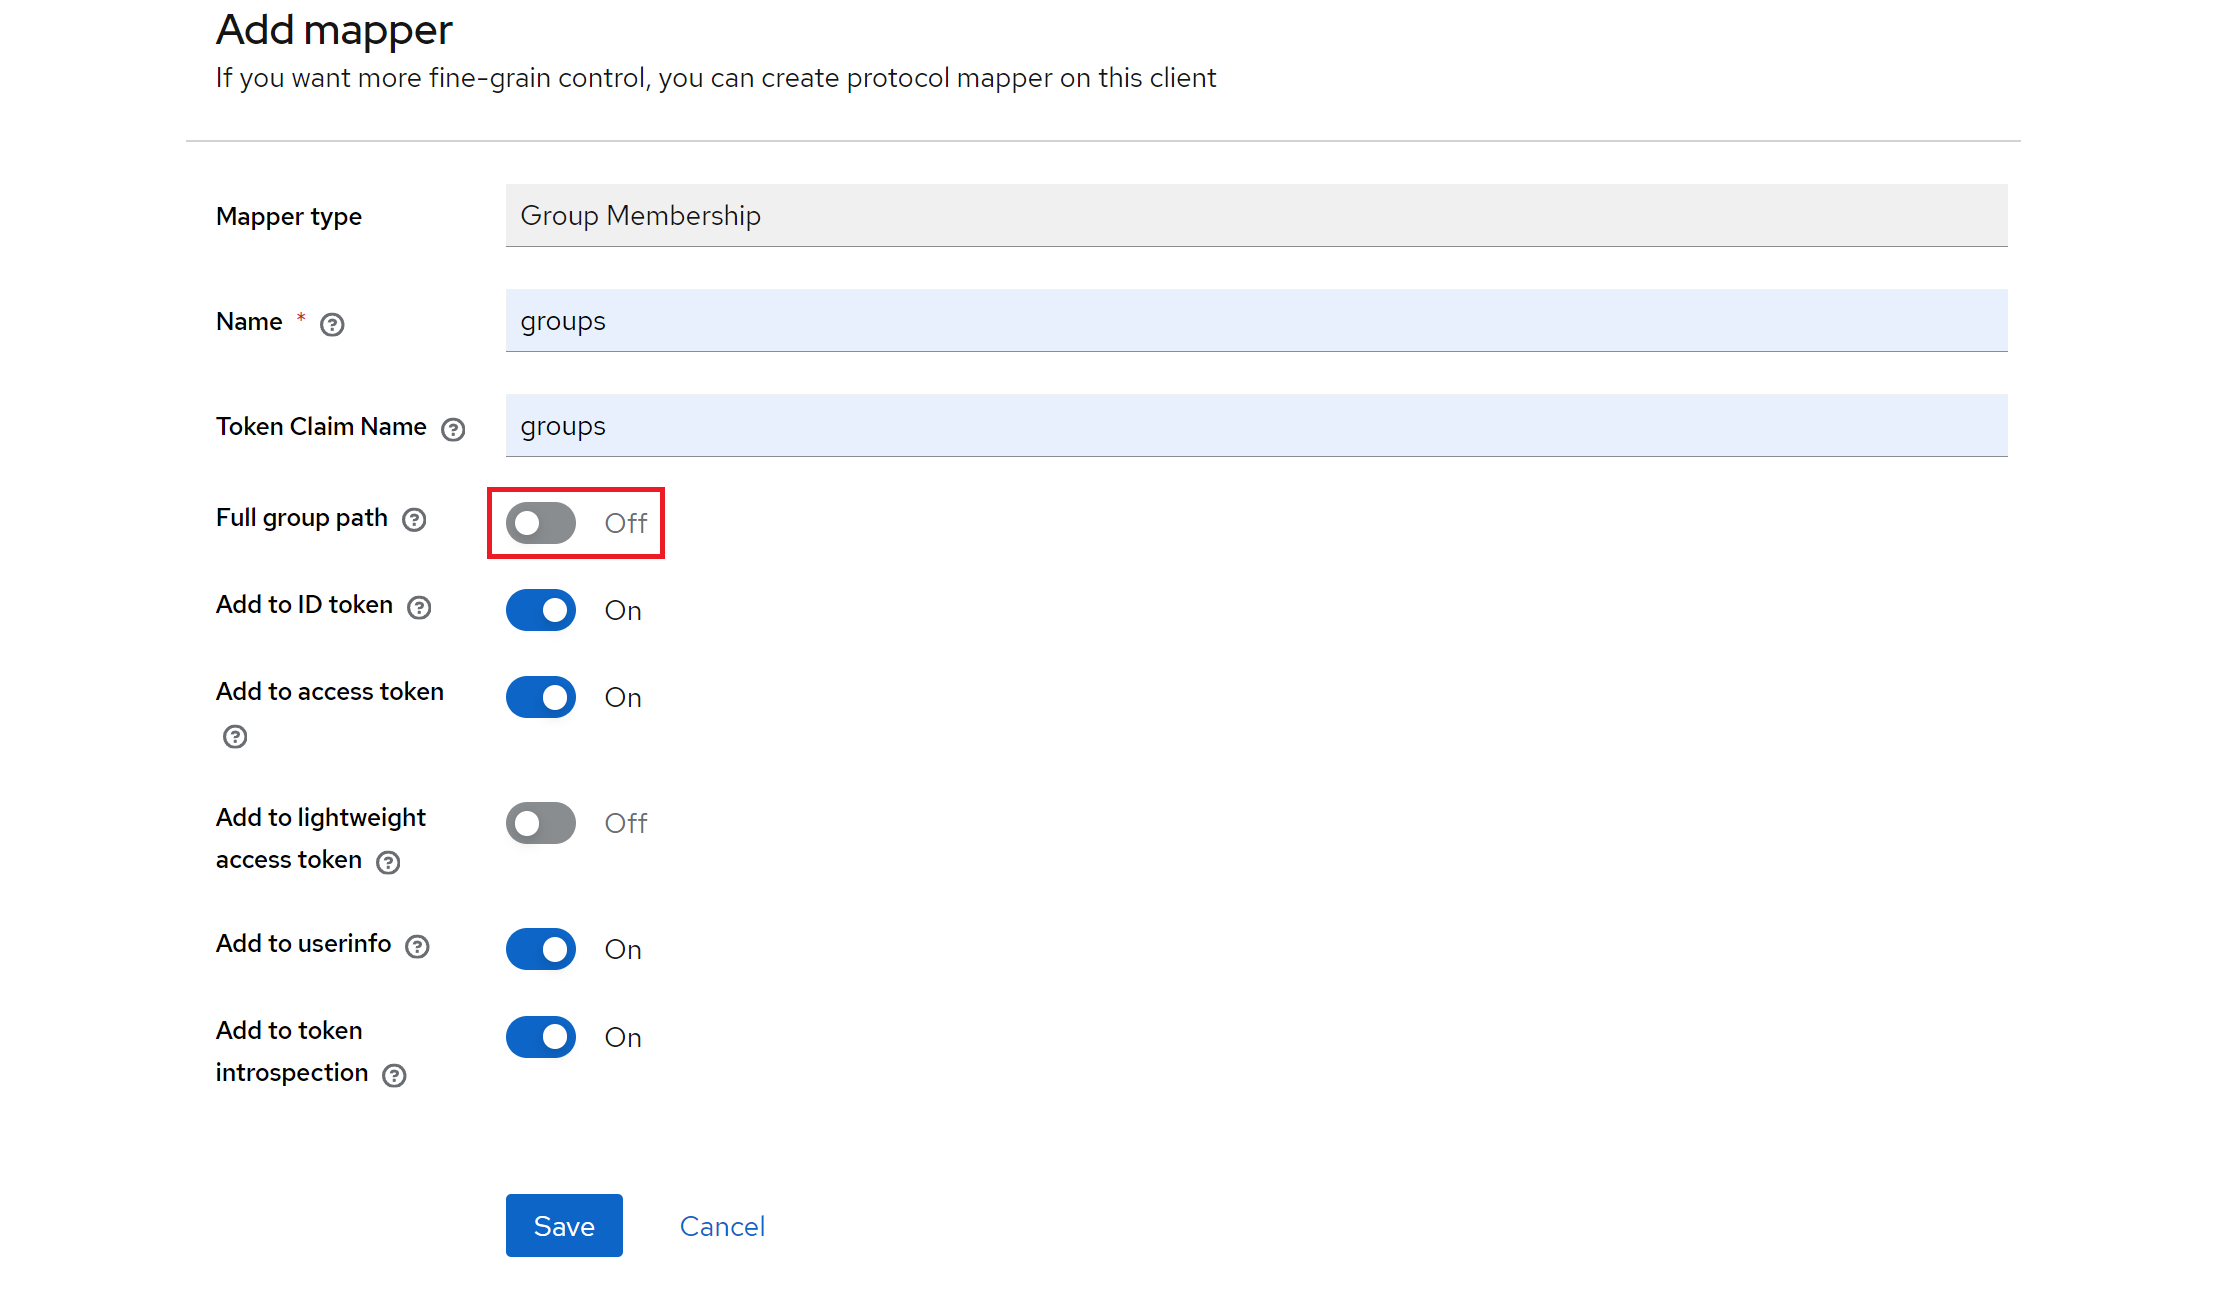Click the Full group path help icon

[x=414, y=520]
